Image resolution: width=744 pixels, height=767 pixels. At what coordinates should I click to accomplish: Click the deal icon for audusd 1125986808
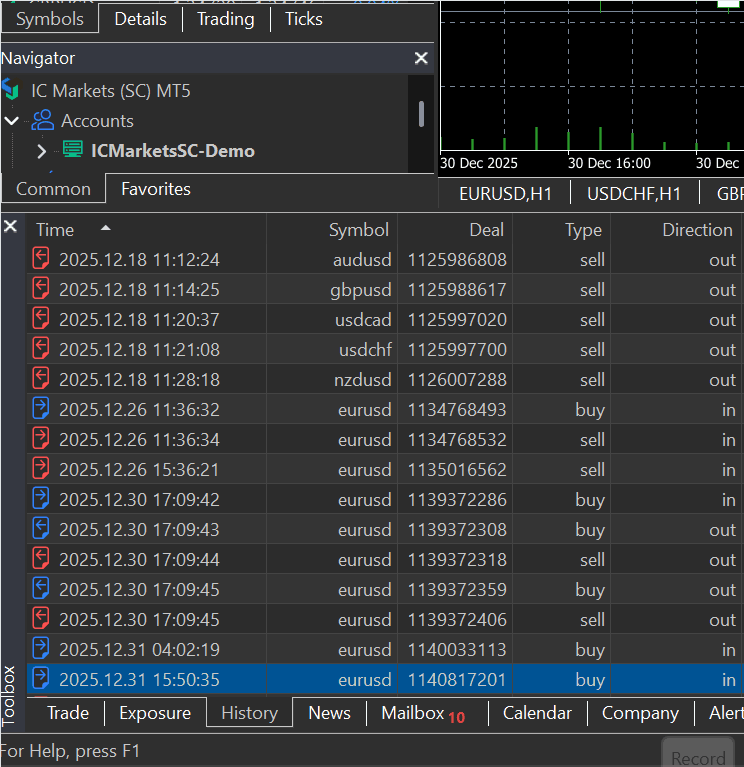[41, 259]
